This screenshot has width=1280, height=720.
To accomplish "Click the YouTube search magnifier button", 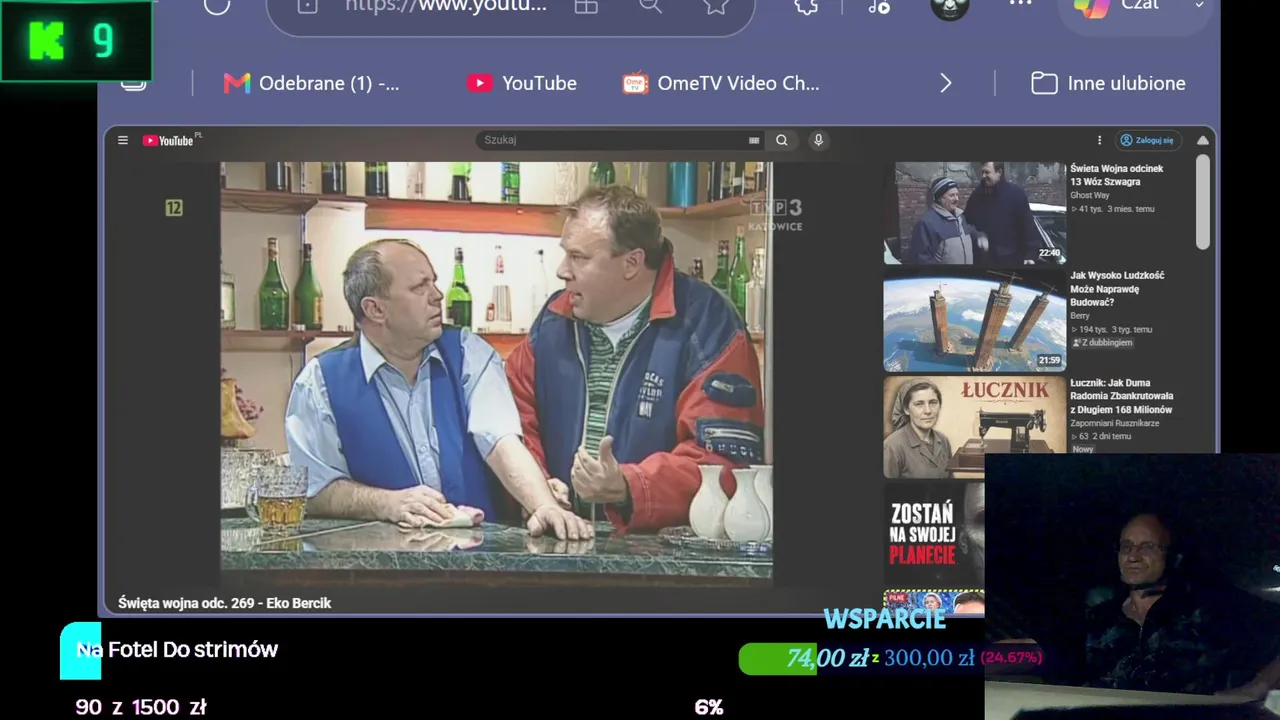I will [x=782, y=140].
